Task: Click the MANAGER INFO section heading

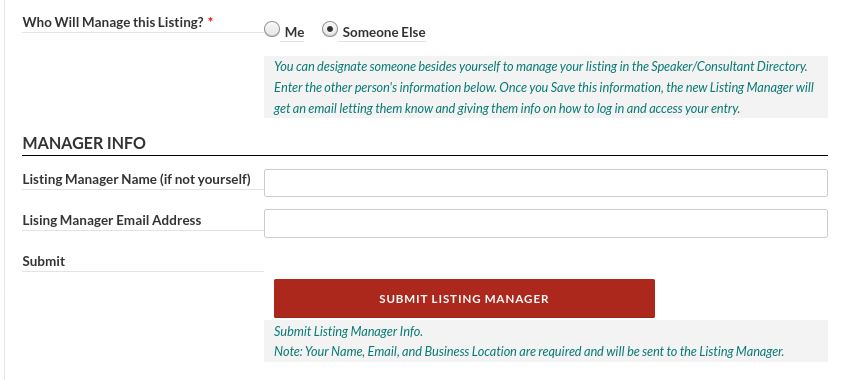Action: click(84, 143)
